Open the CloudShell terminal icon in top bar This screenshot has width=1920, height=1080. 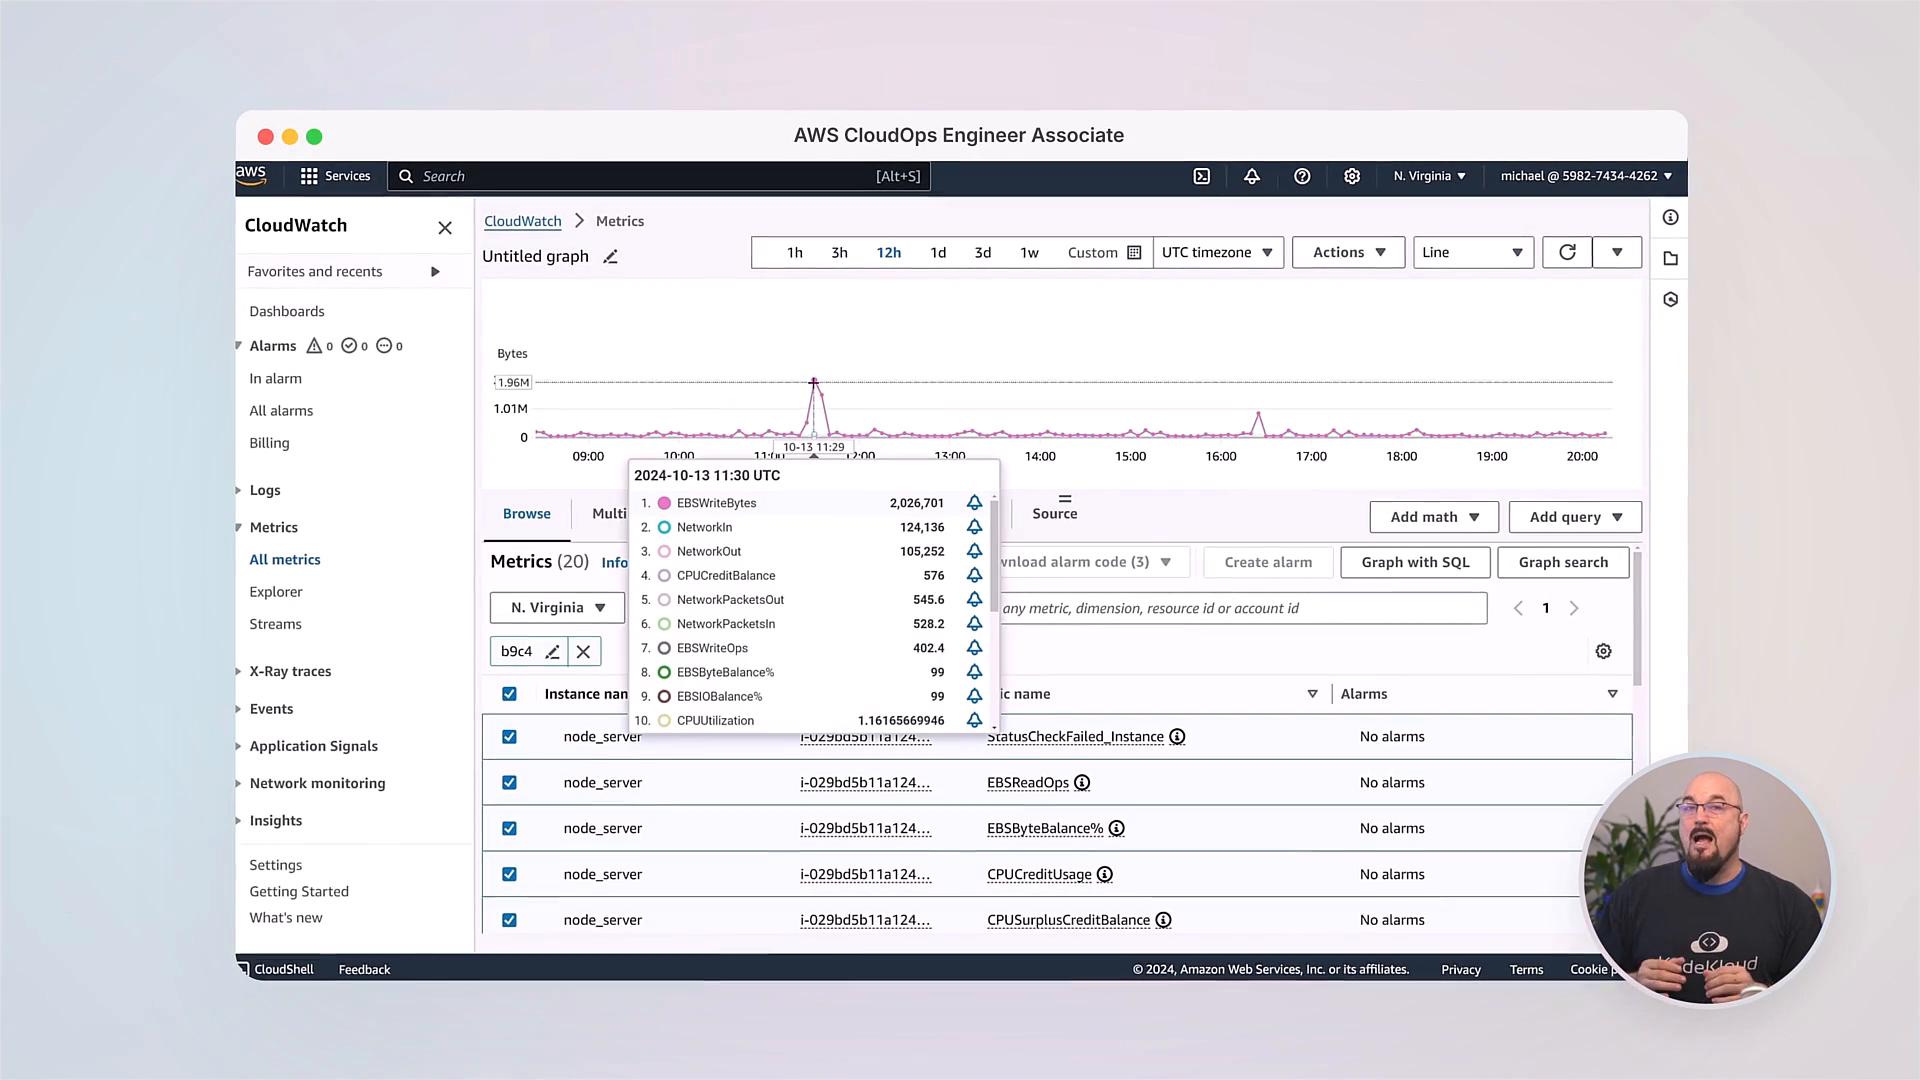tap(1202, 176)
